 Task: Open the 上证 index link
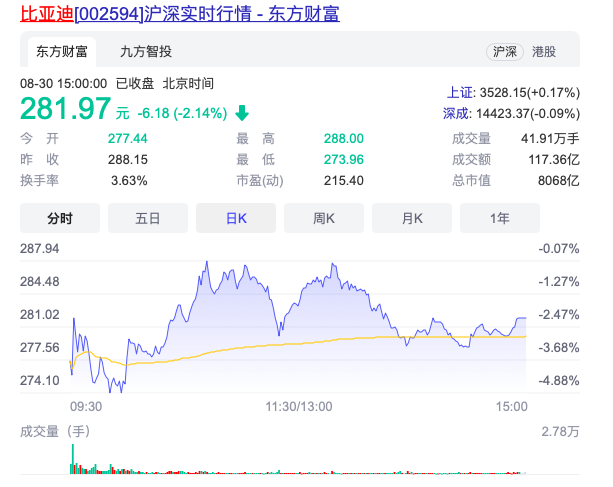click(x=459, y=93)
